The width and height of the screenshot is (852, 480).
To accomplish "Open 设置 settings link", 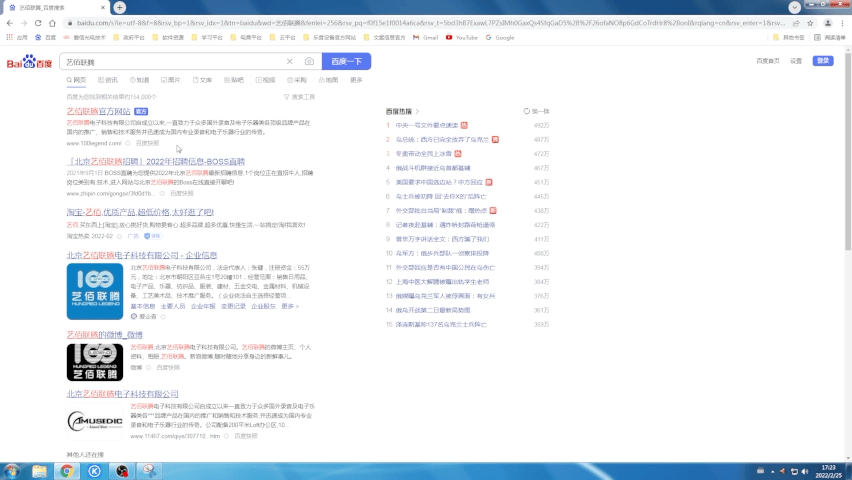I will point(796,61).
